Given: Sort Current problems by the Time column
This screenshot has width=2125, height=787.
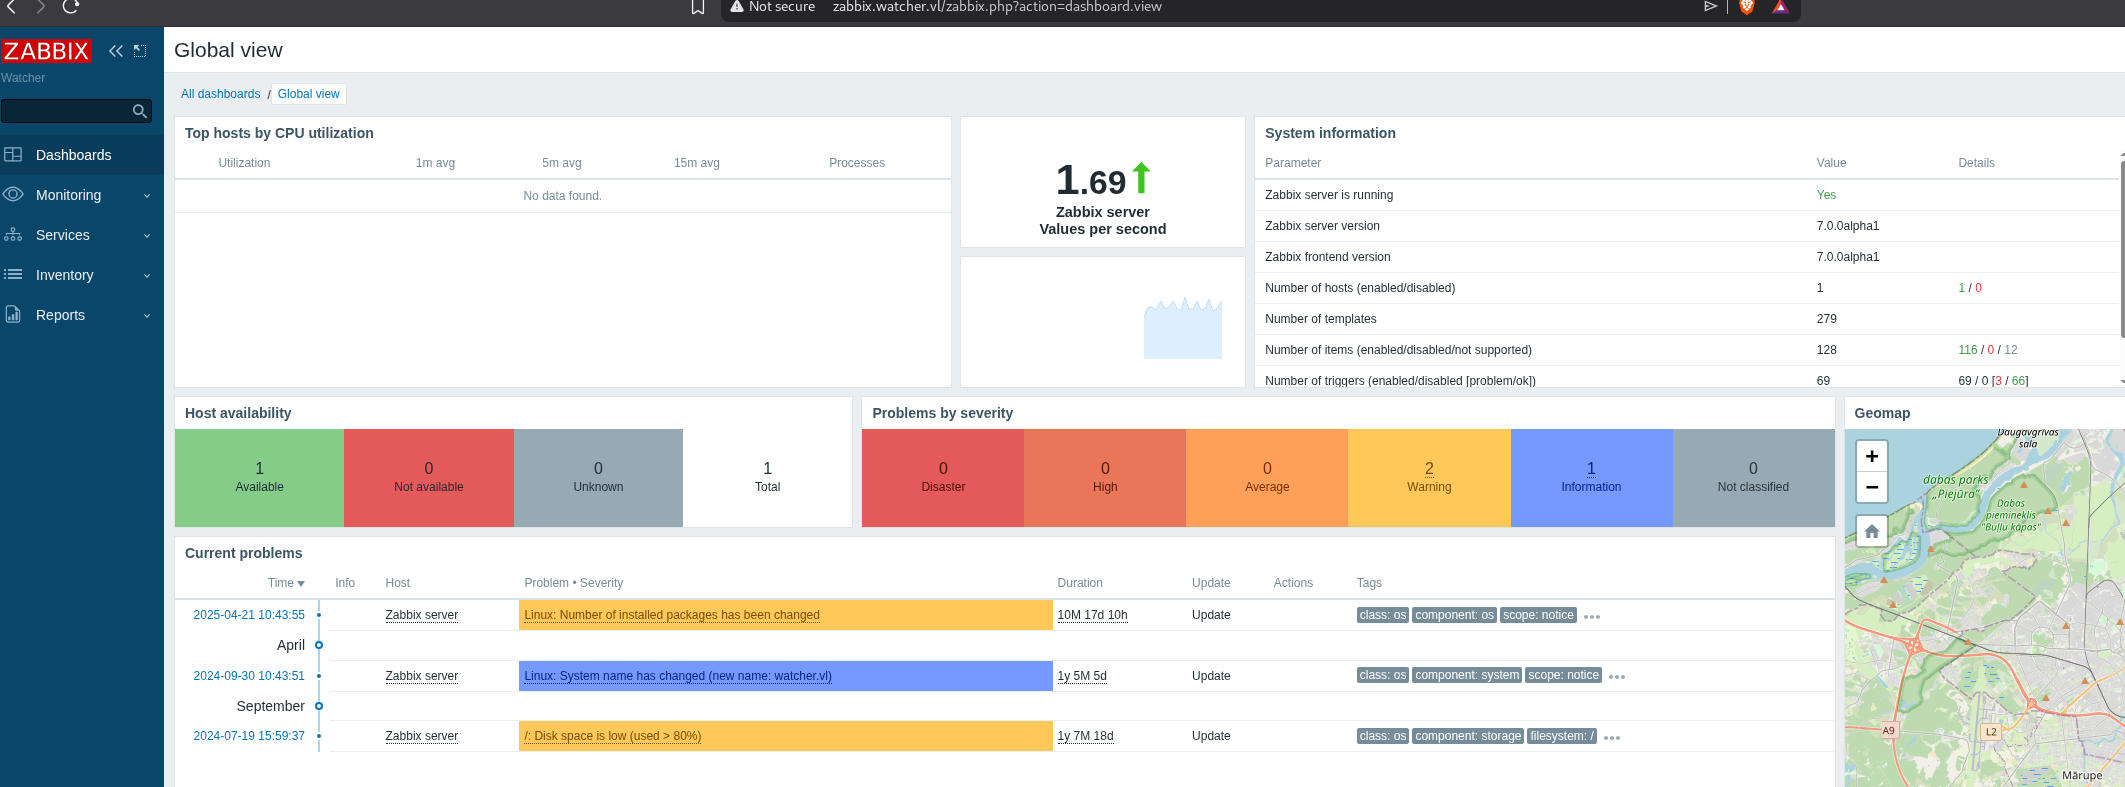Looking at the screenshot, I should coord(286,583).
